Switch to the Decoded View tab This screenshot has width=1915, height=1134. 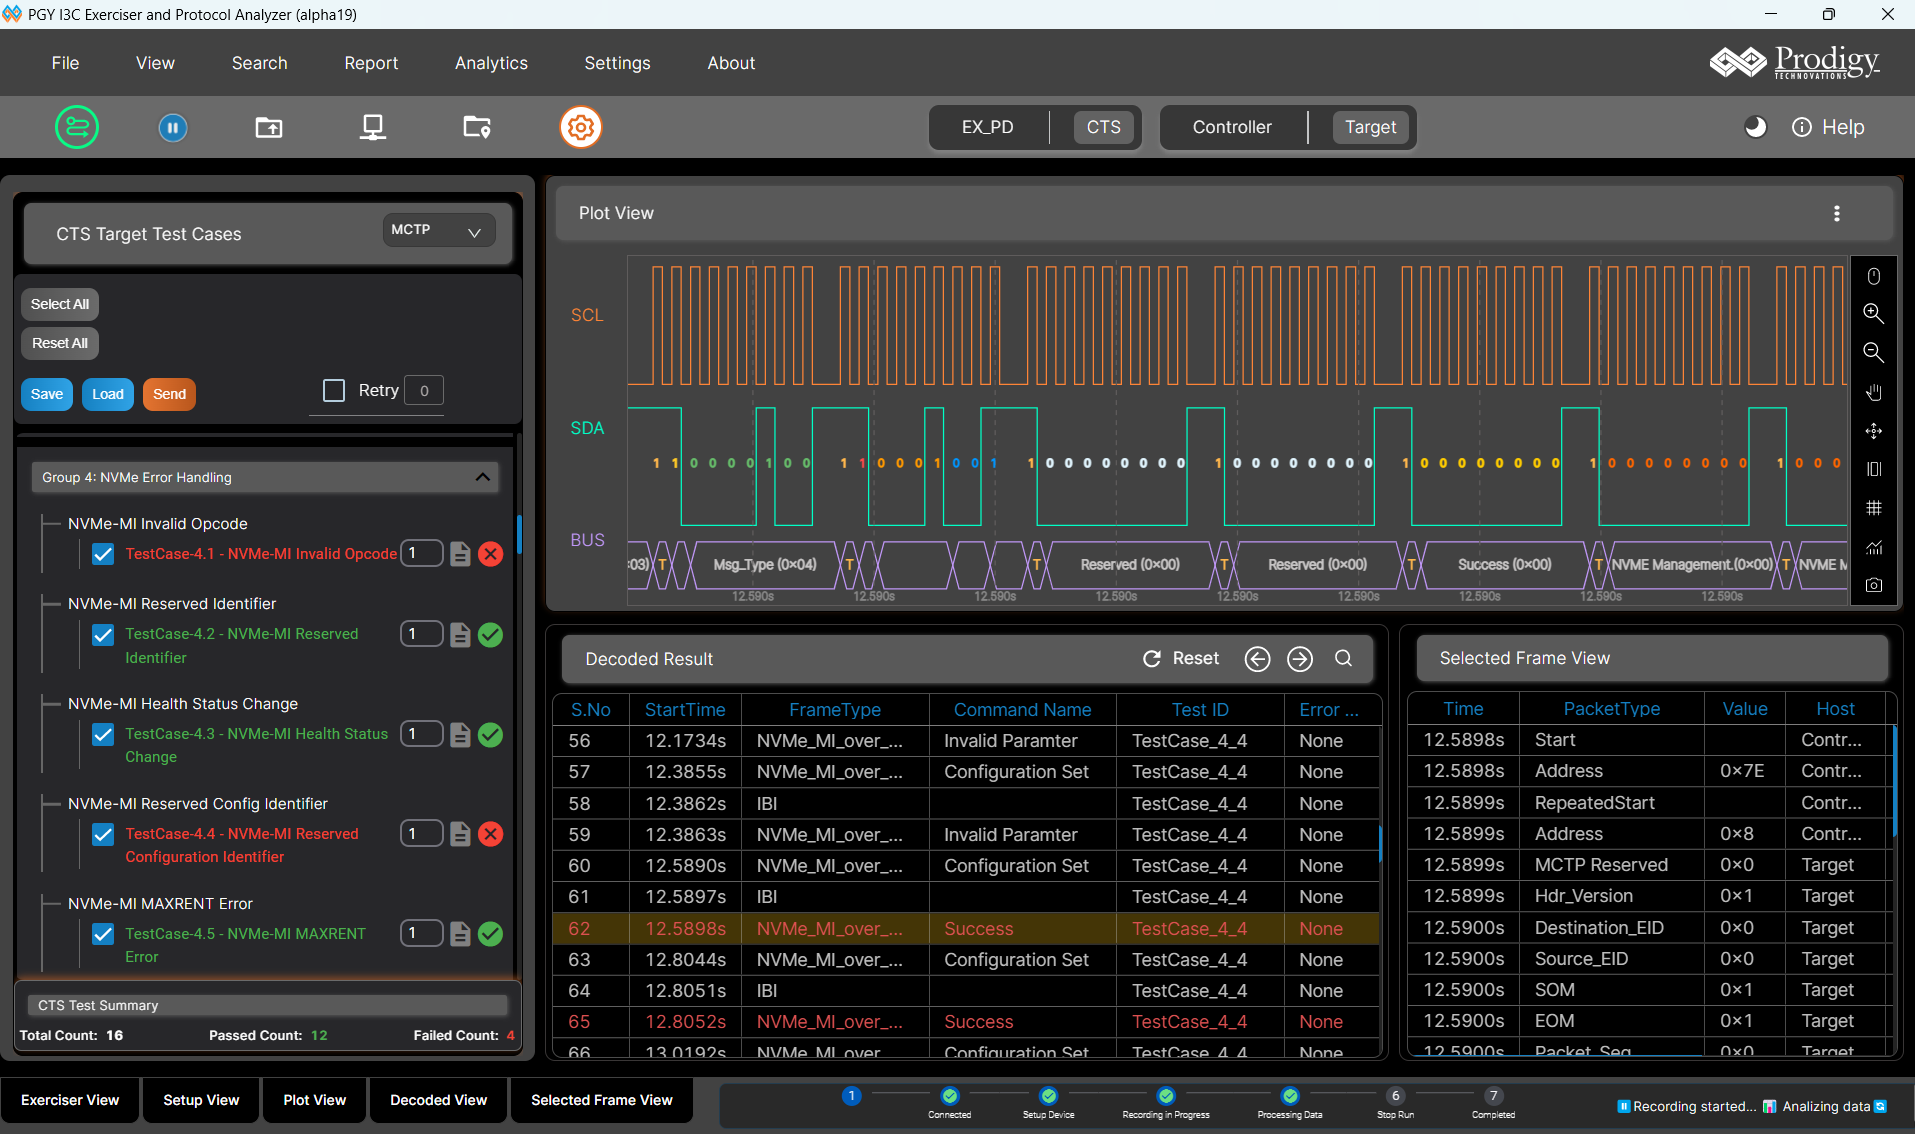tap(438, 1100)
